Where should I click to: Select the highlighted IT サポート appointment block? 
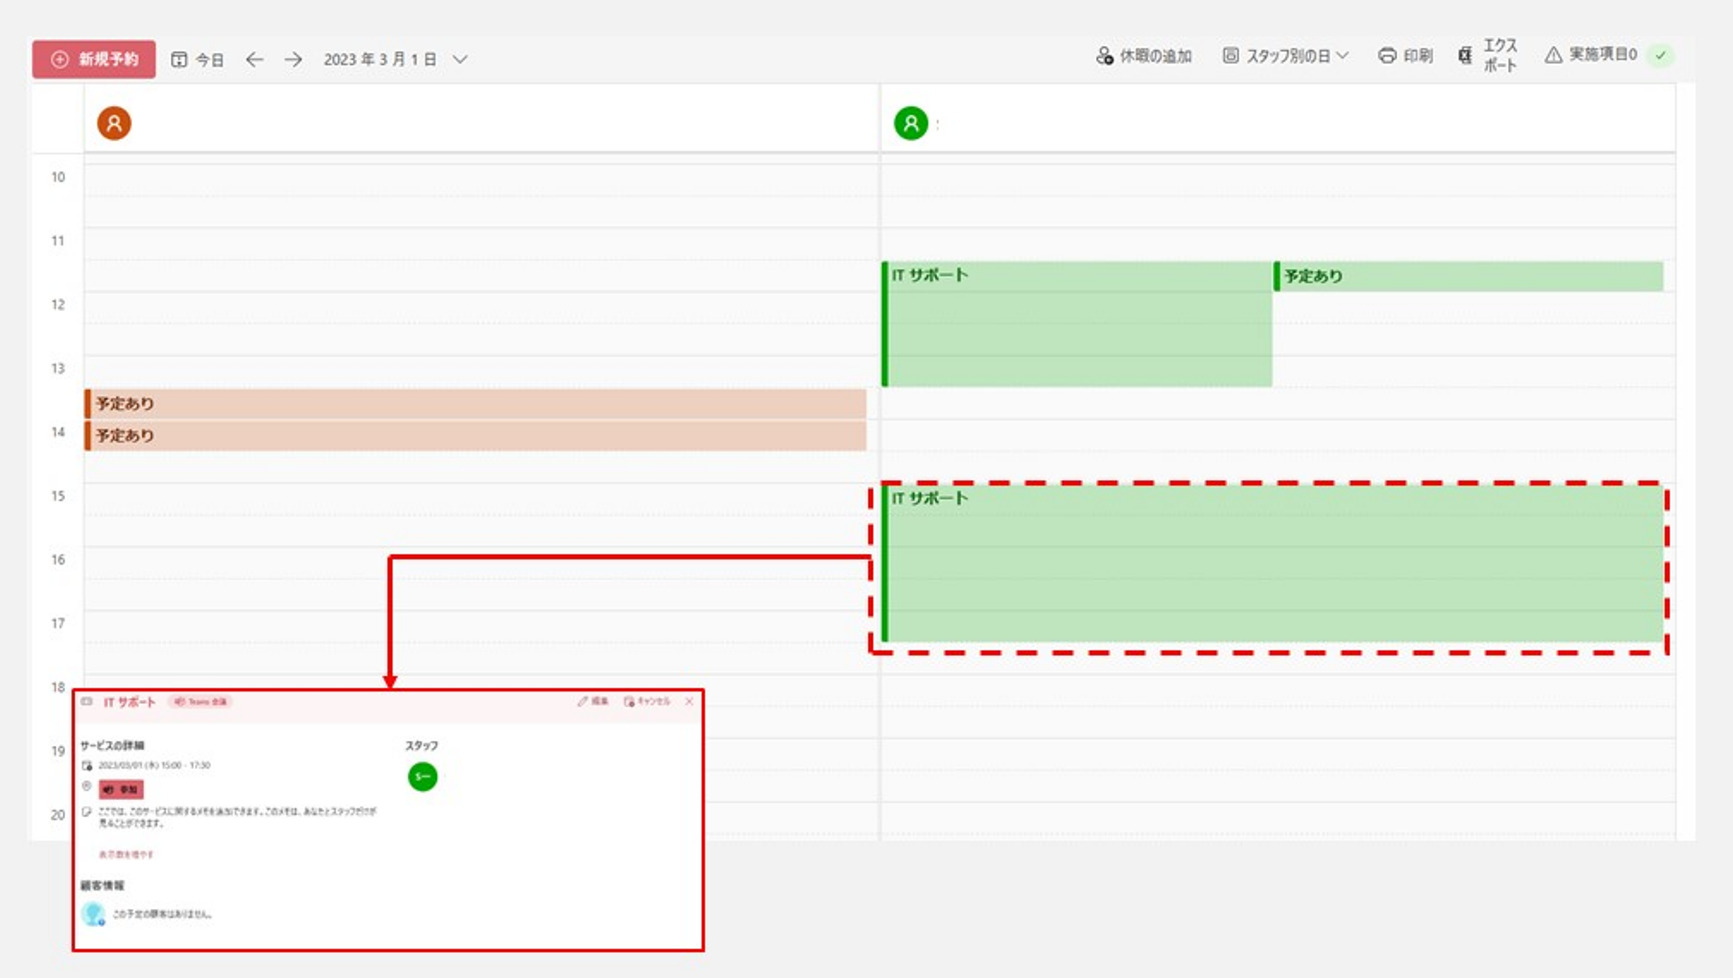point(1270,565)
